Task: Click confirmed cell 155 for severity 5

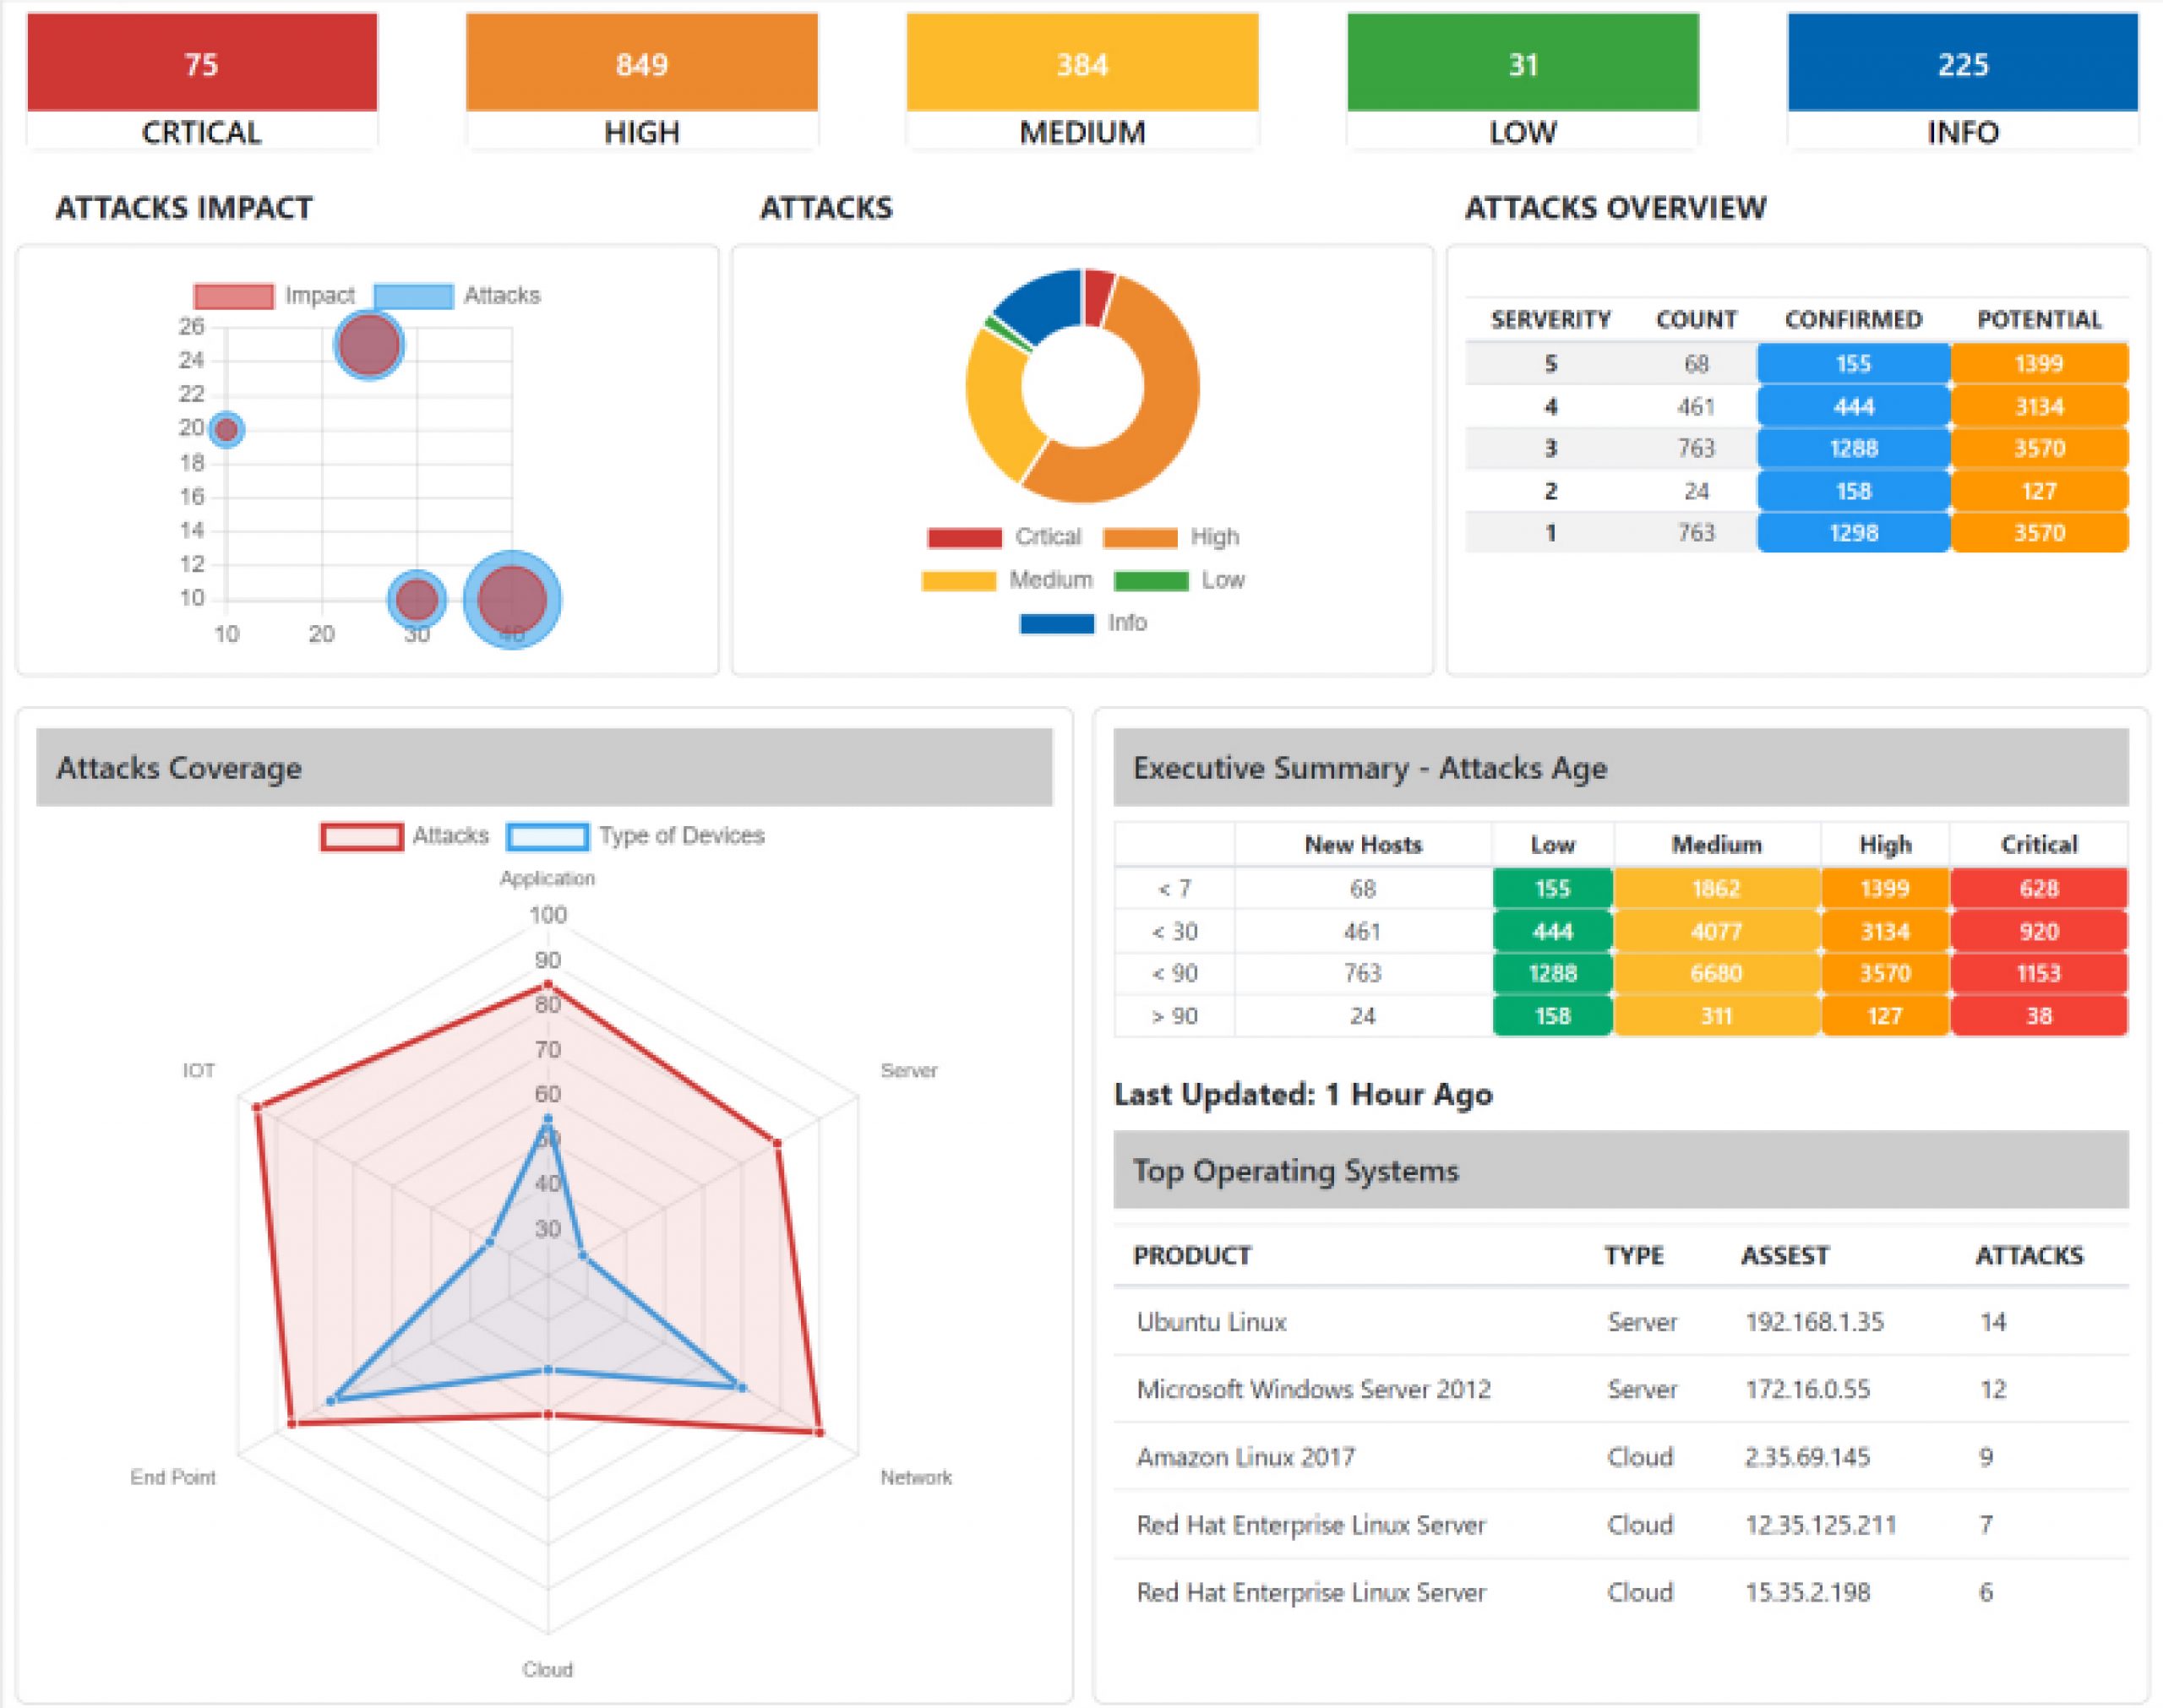Action: [1853, 364]
